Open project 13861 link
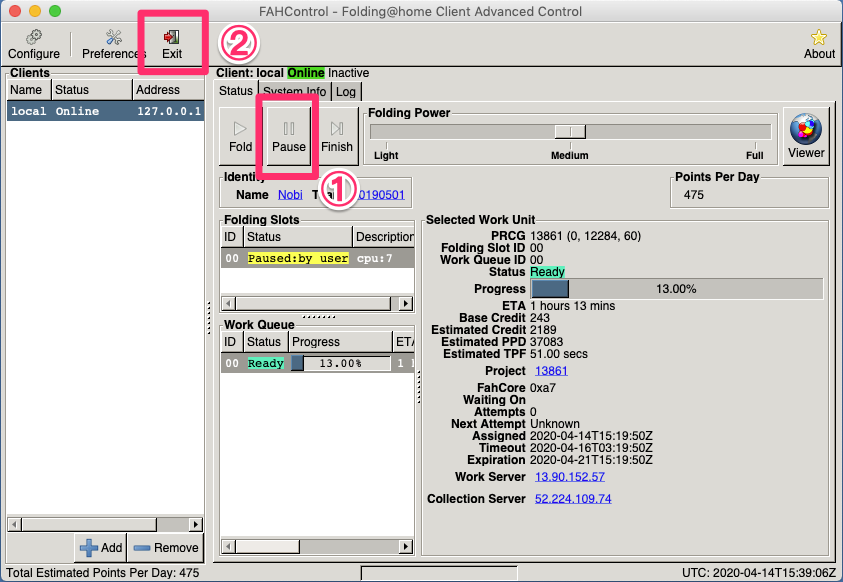Screen dimensions: 843x582 [551, 371]
